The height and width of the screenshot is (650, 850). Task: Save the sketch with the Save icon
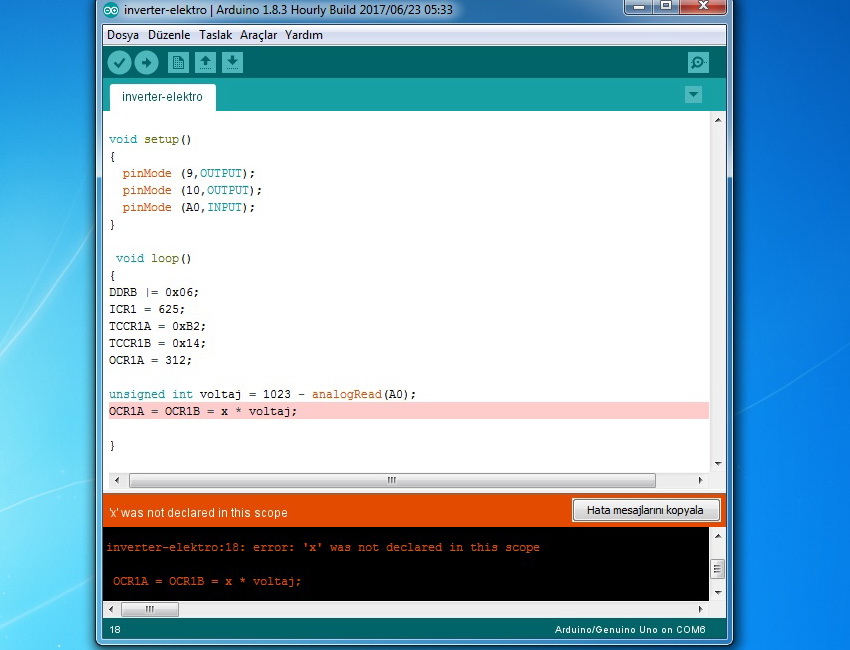click(x=232, y=63)
